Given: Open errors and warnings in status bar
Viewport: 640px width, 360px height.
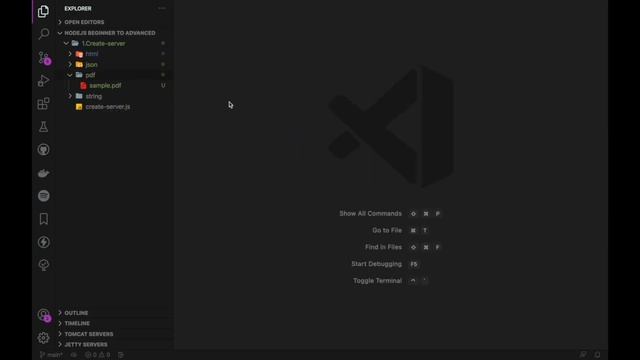Looking at the screenshot, I should pyautogui.click(x=97, y=355).
